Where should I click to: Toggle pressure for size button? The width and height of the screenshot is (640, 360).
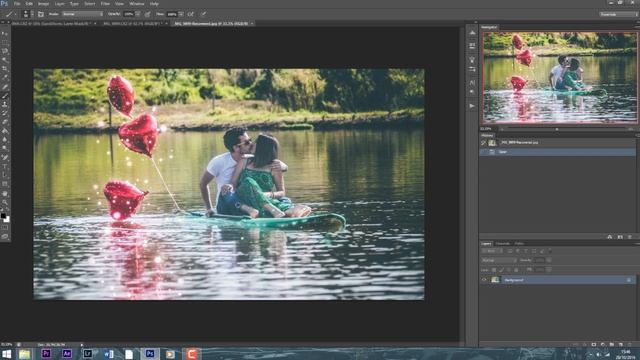coord(203,14)
